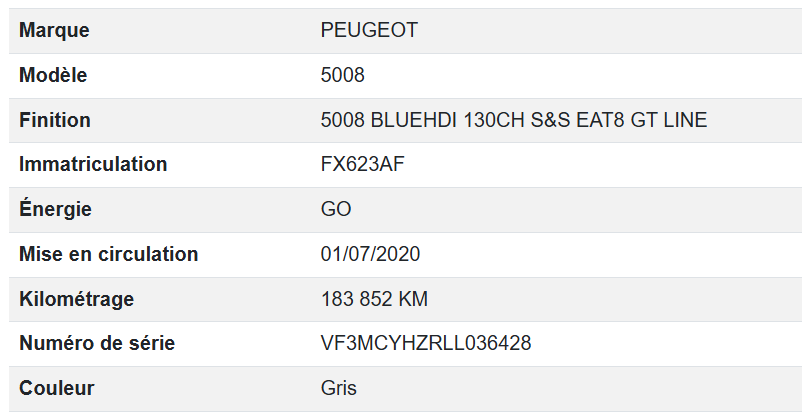Click the Numéro de série label
803x417 pixels.
[97, 344]
